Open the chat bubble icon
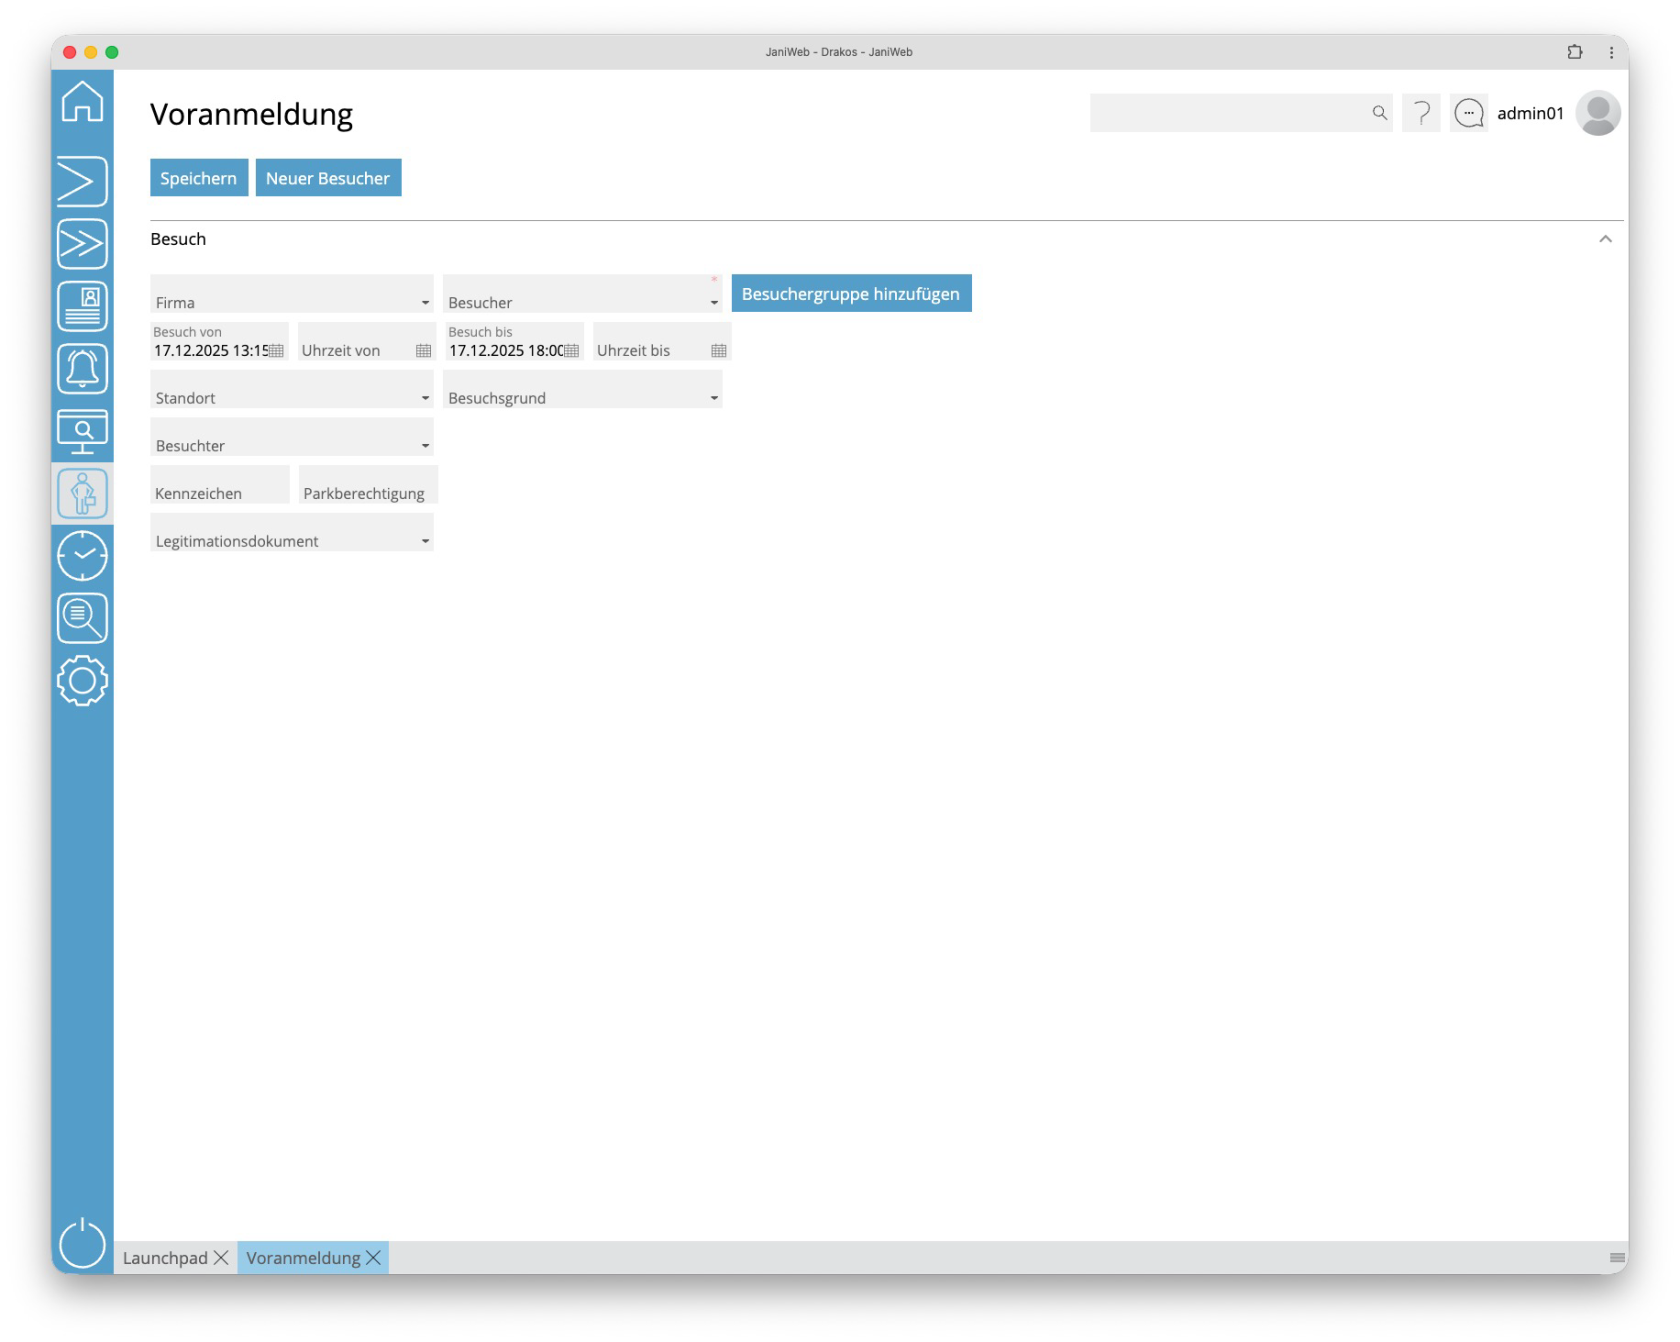 [1468, 113]
